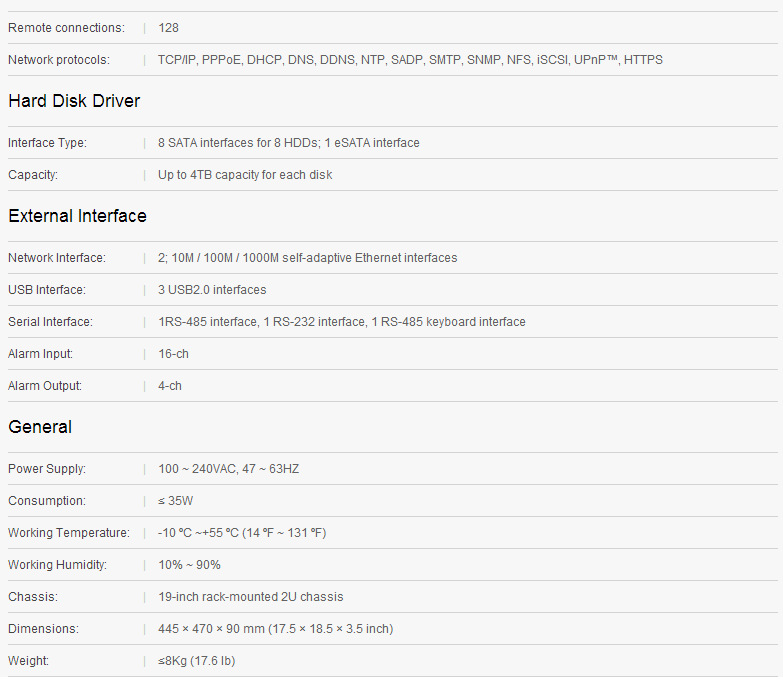Click the Network protocols list text
The width and height of the screenshot is (783, 680).
click(x=410, y=60)
